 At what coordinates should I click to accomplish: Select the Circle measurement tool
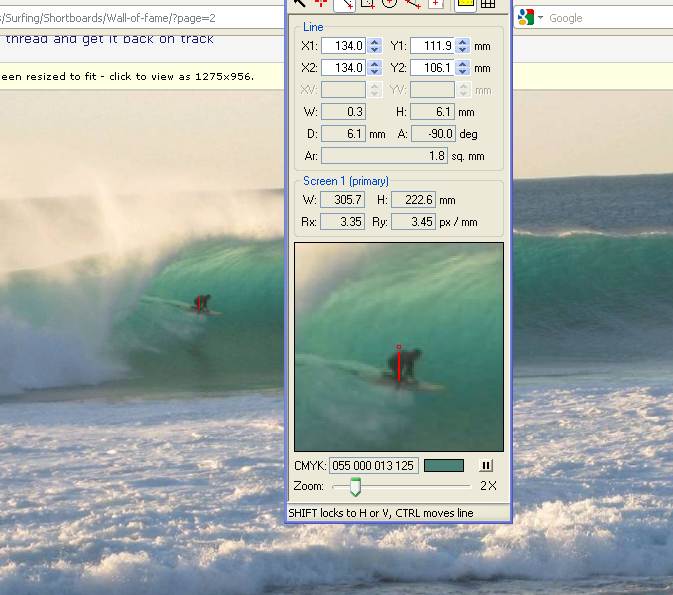click(390, 4)
